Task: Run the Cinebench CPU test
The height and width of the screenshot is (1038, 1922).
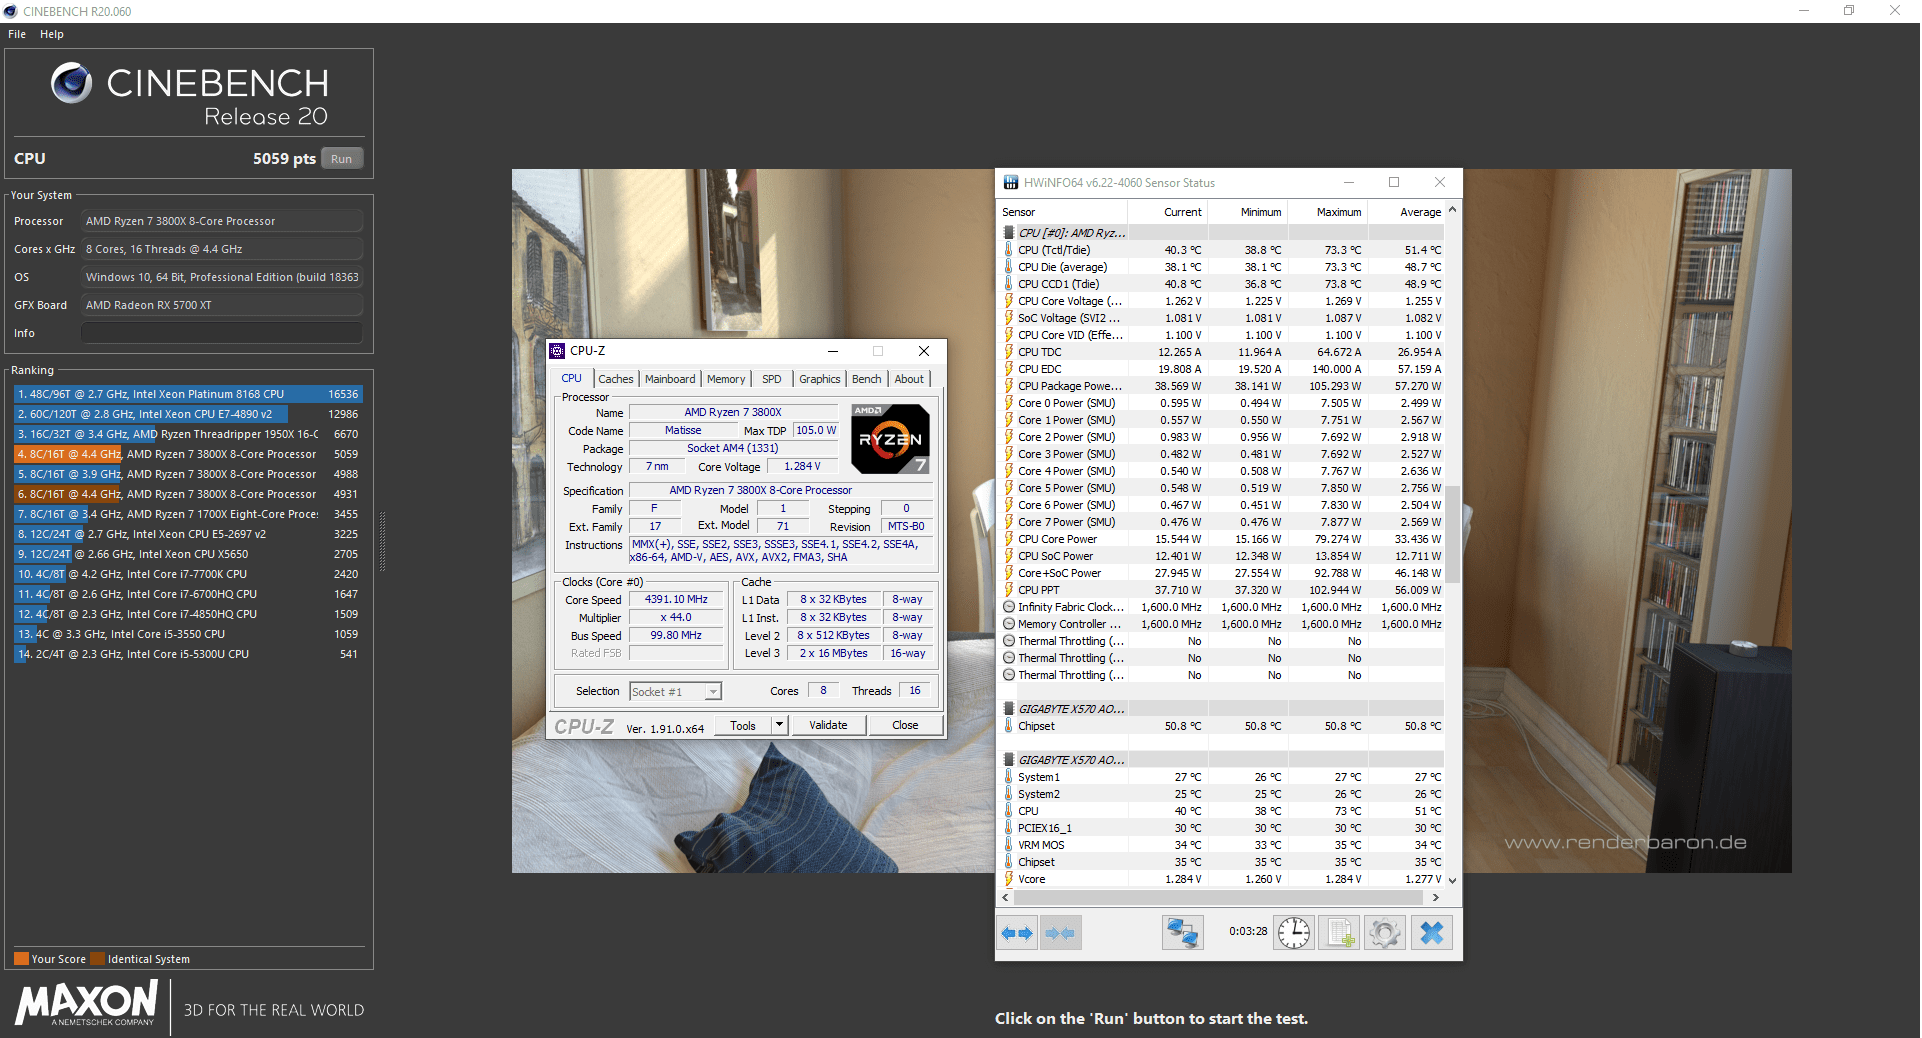Action: 342,159
